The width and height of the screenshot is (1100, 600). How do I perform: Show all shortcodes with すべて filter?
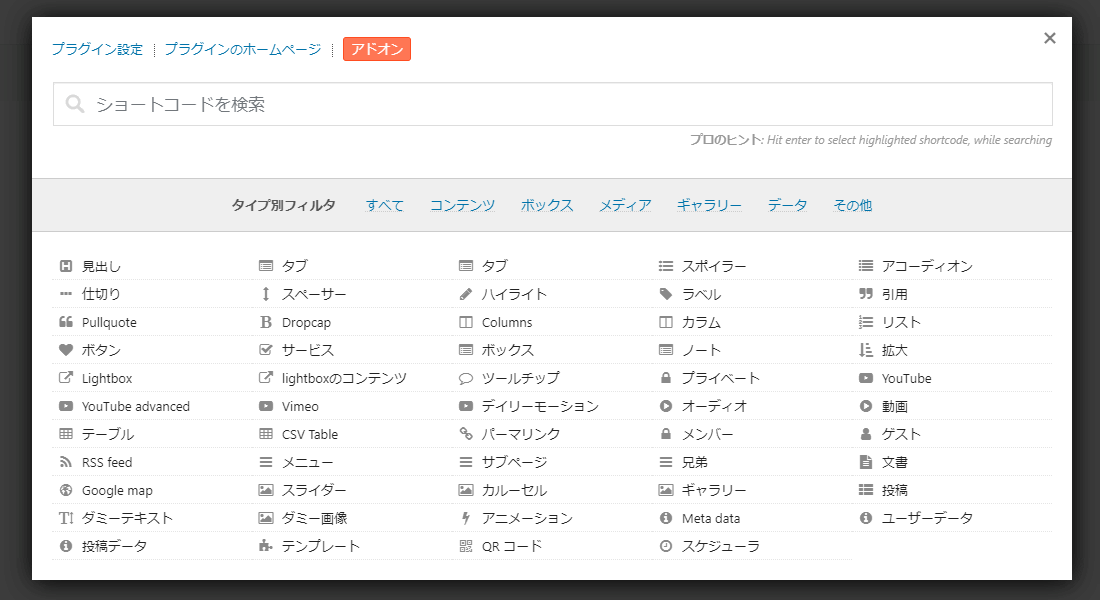(x=385, y=205)
